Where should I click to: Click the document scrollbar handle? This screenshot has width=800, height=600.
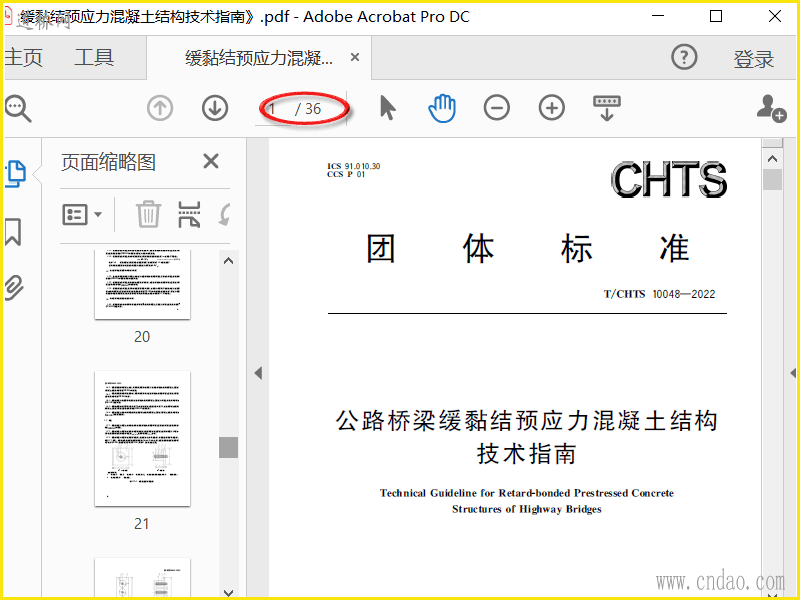pyautogui.click(x=772, y=180)
